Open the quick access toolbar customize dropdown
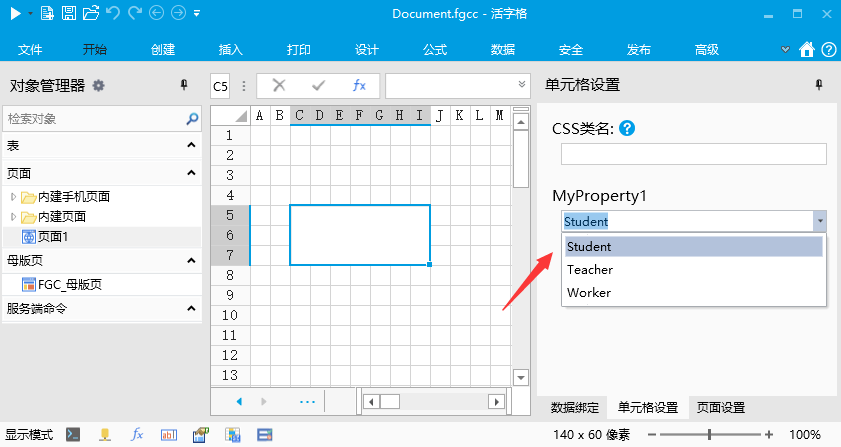841x447 pixels. pyautogui.click(x=197, y=13)
